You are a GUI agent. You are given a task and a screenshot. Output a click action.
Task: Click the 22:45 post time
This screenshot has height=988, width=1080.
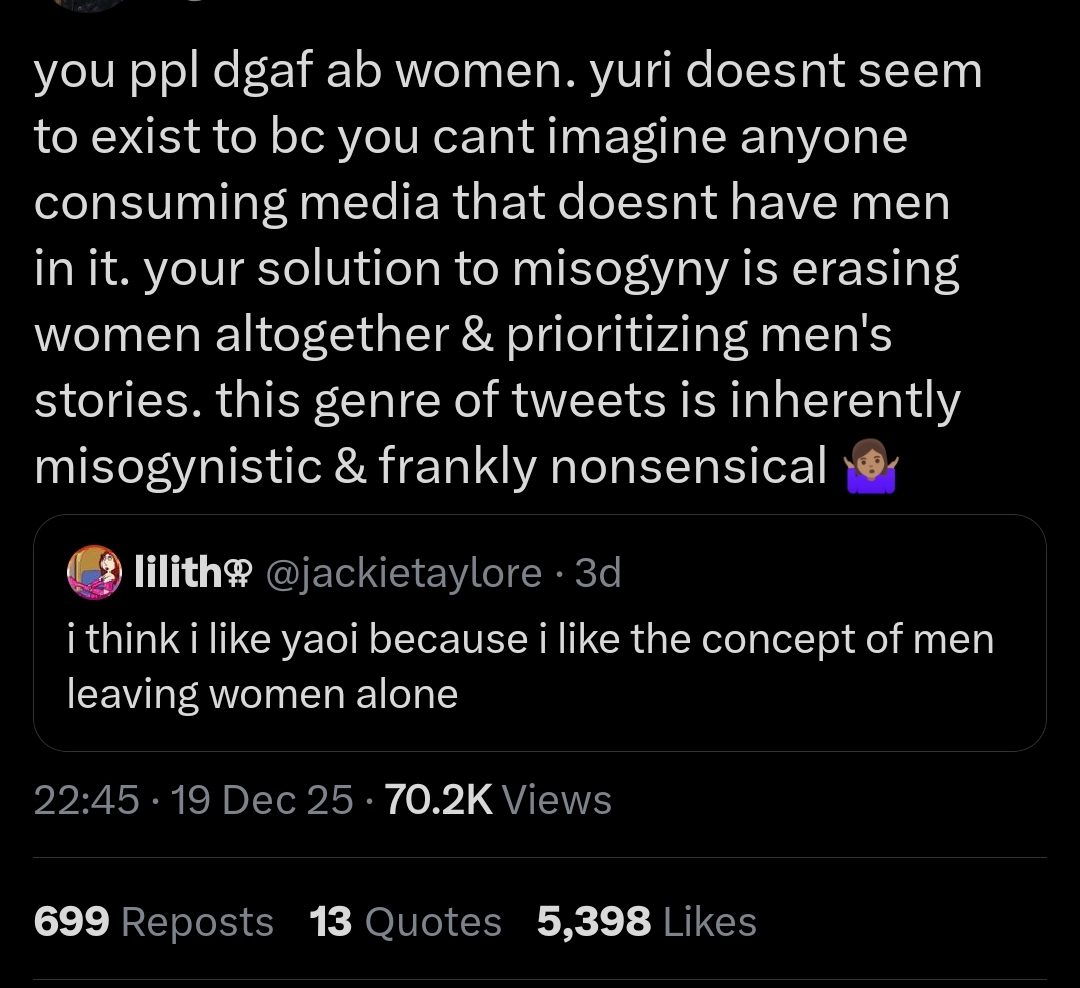point(85,799)
